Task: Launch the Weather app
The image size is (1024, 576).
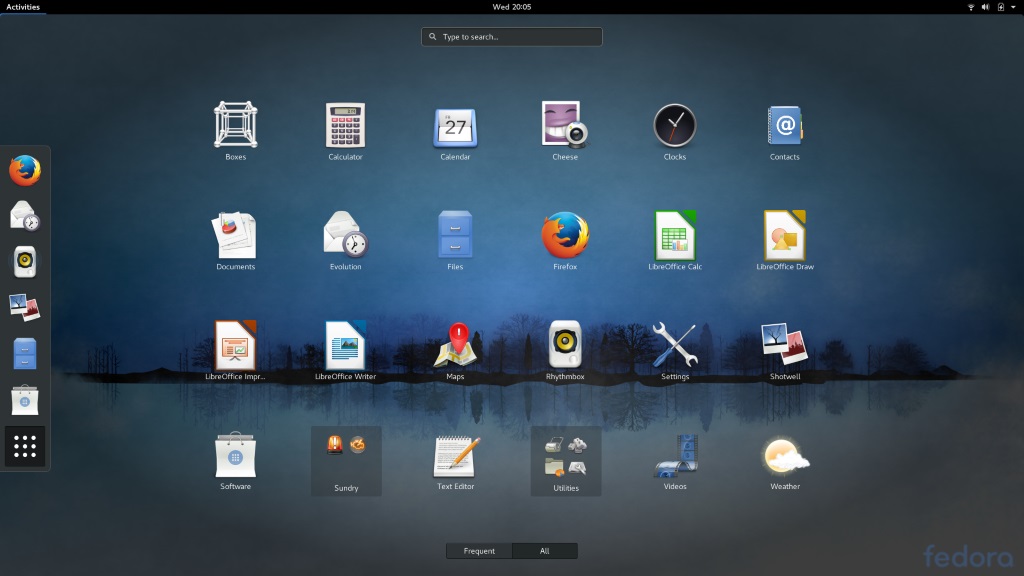Action: [x=784, y=460]
